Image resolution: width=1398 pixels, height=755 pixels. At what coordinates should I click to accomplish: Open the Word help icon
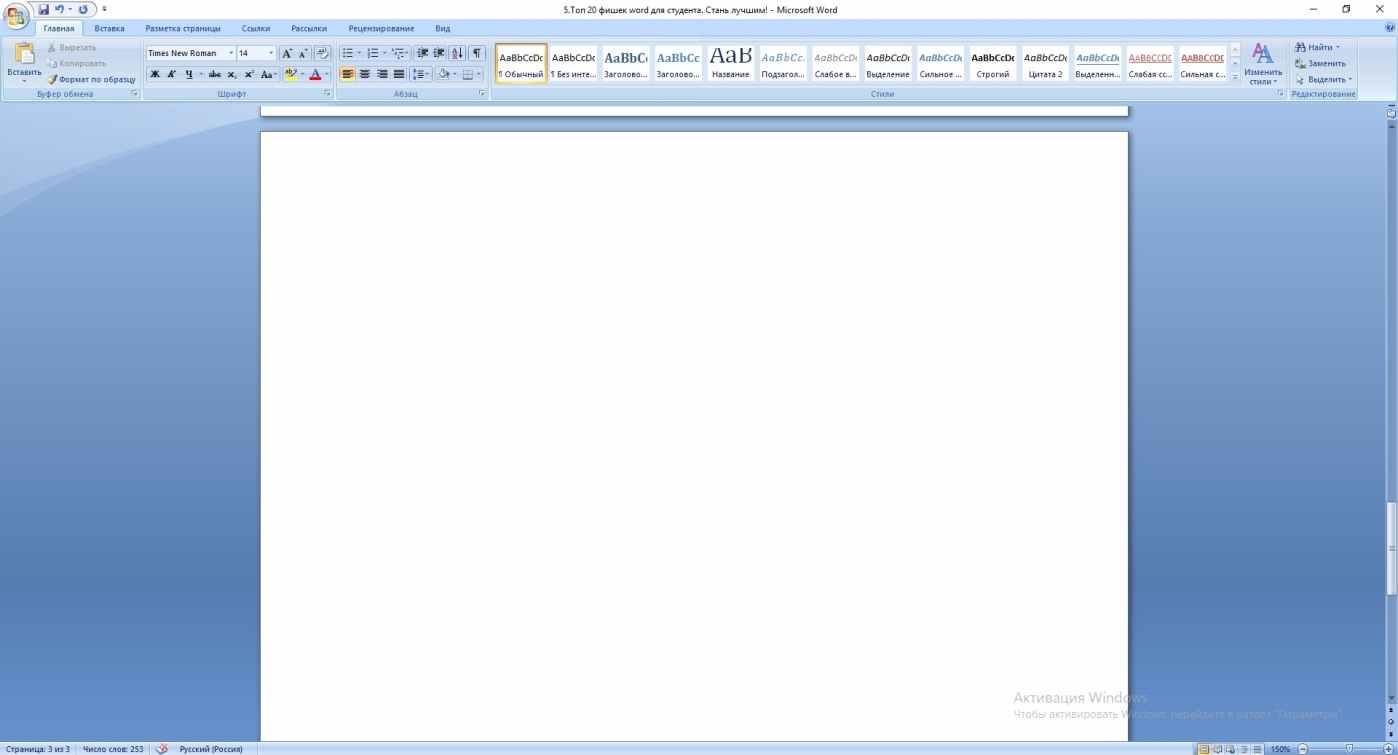point(1389,28)
